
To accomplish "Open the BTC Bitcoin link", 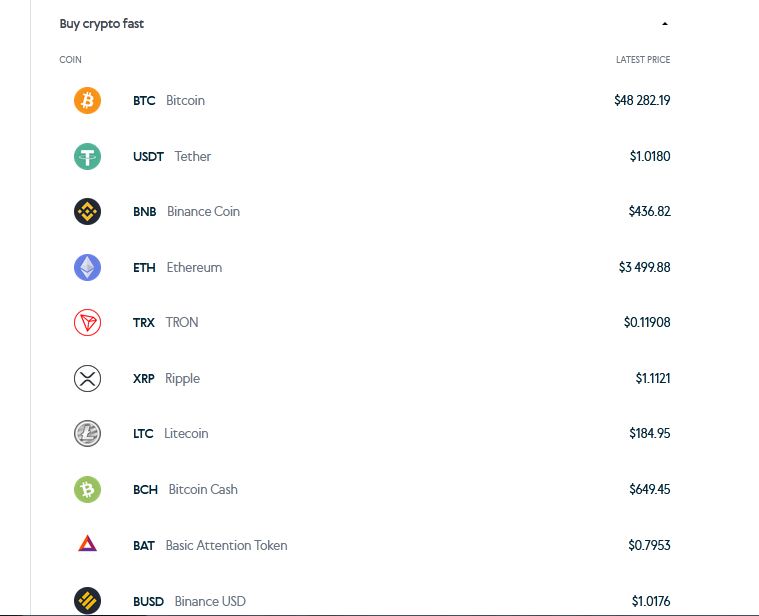I will (x=168, y=101).
